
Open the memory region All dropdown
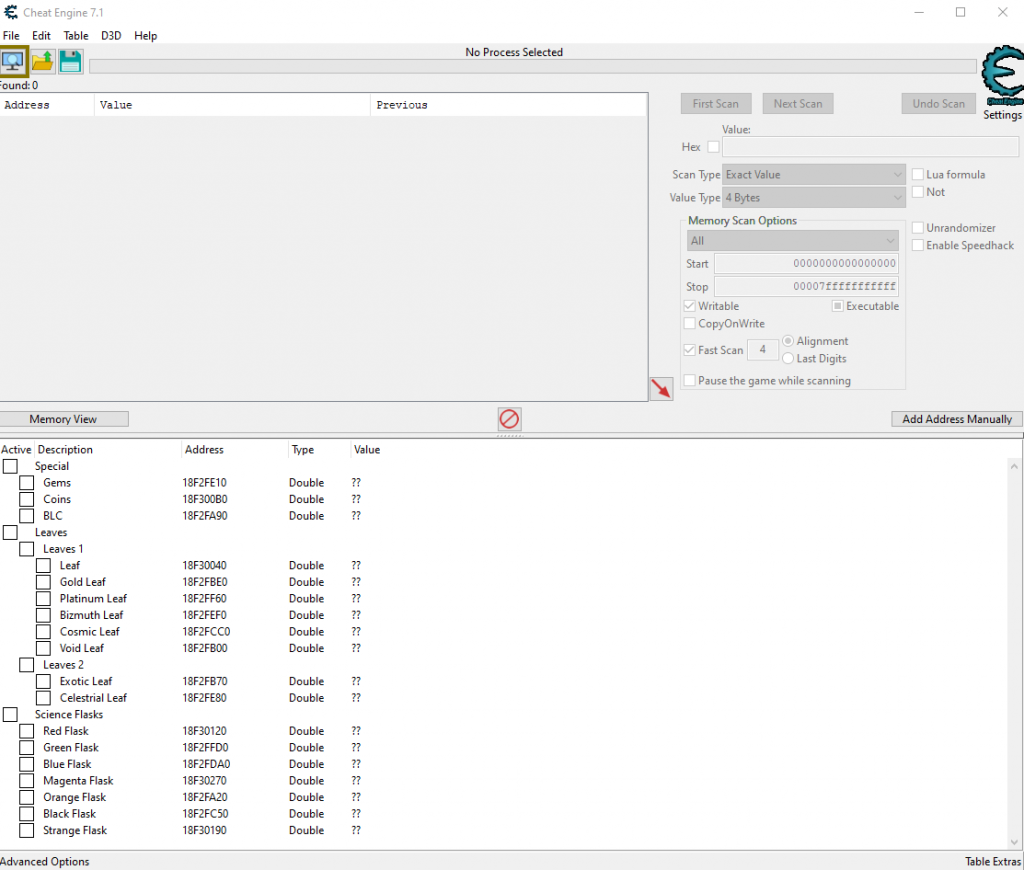coord(792,241)
